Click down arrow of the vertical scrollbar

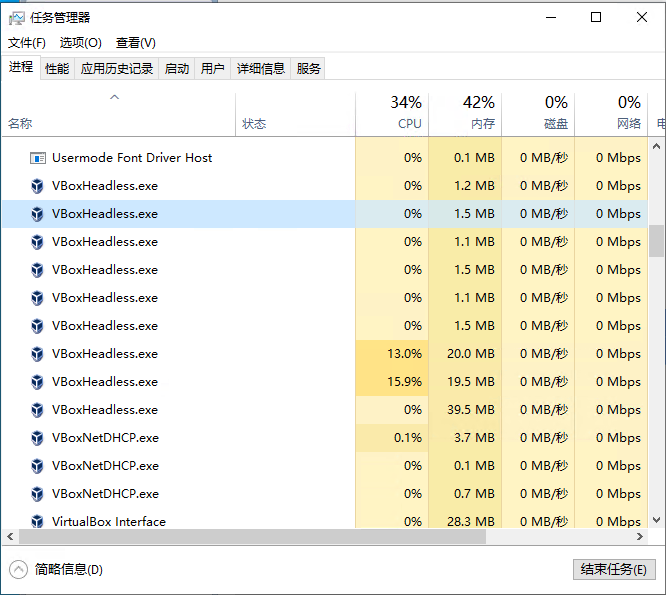coord(657,519)
